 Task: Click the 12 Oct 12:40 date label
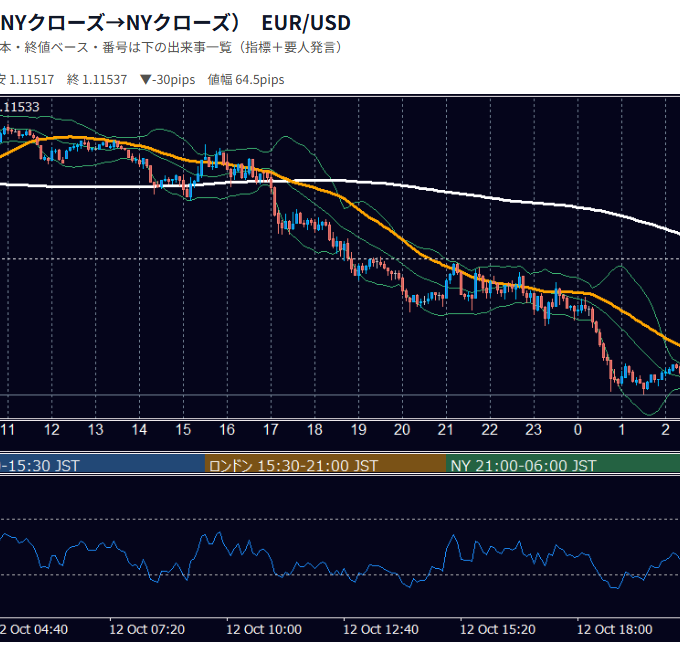381,629
